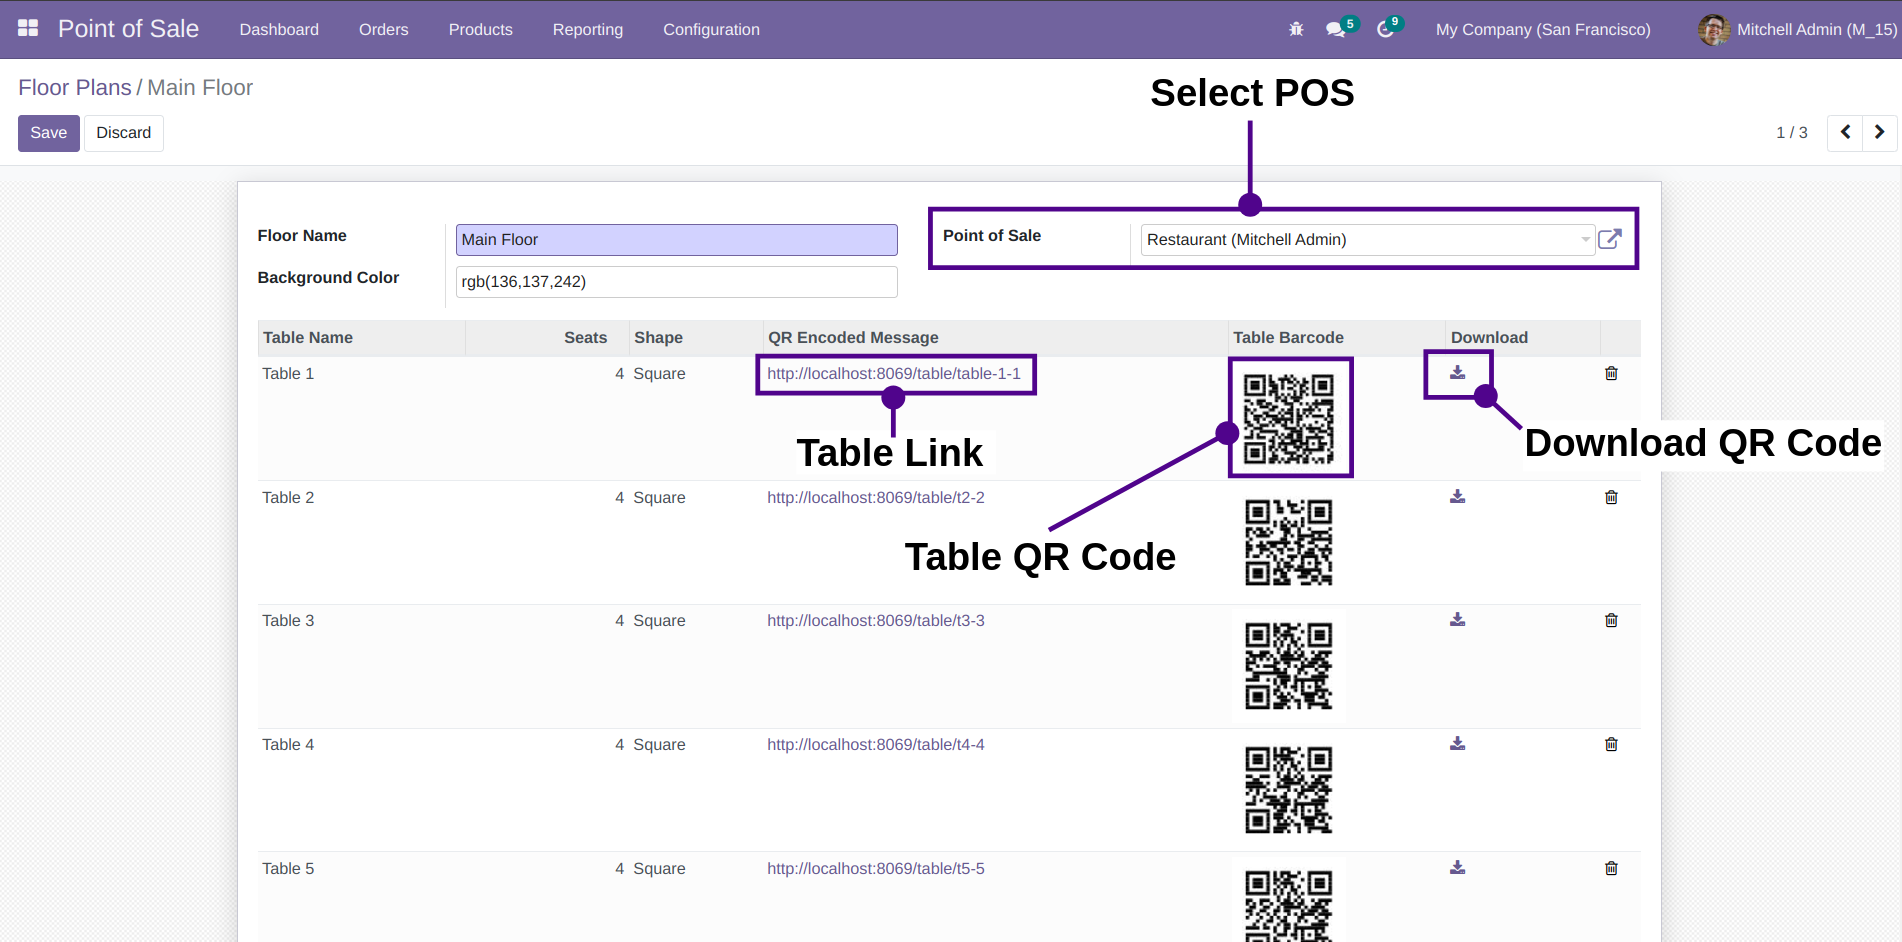Open the Reporting menu
Viewport: 1902px width, 942px height.
588,30
